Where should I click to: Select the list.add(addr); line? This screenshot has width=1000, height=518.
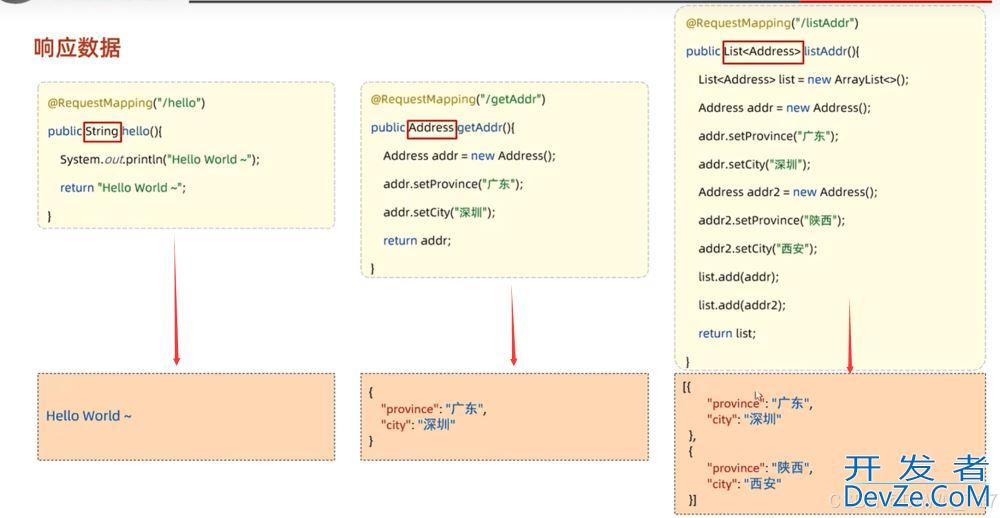[x=739, y=277]
